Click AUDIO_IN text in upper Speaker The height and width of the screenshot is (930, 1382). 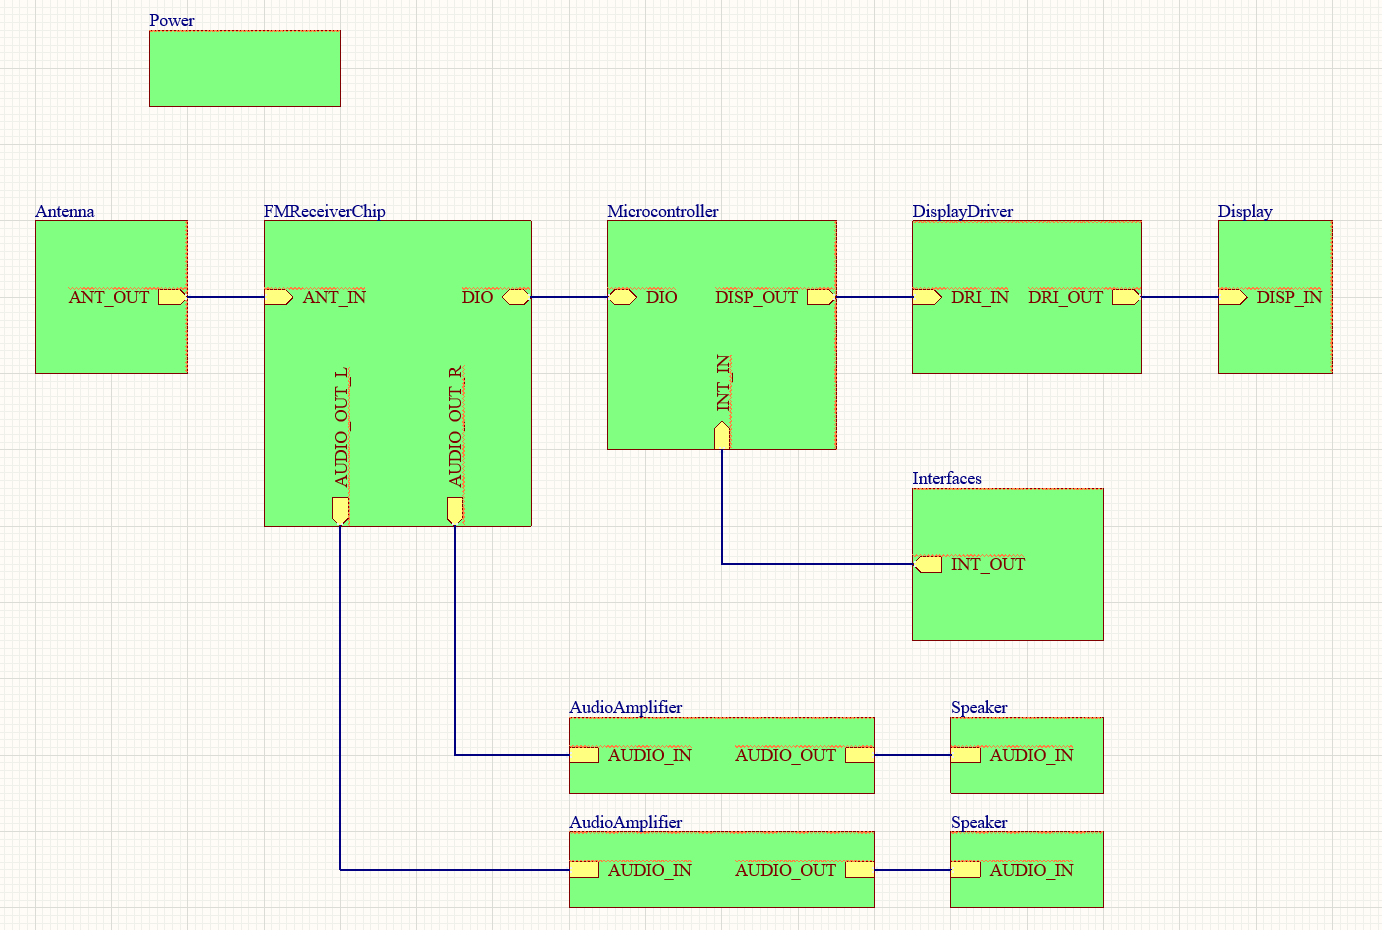[x=1031, y=755]
